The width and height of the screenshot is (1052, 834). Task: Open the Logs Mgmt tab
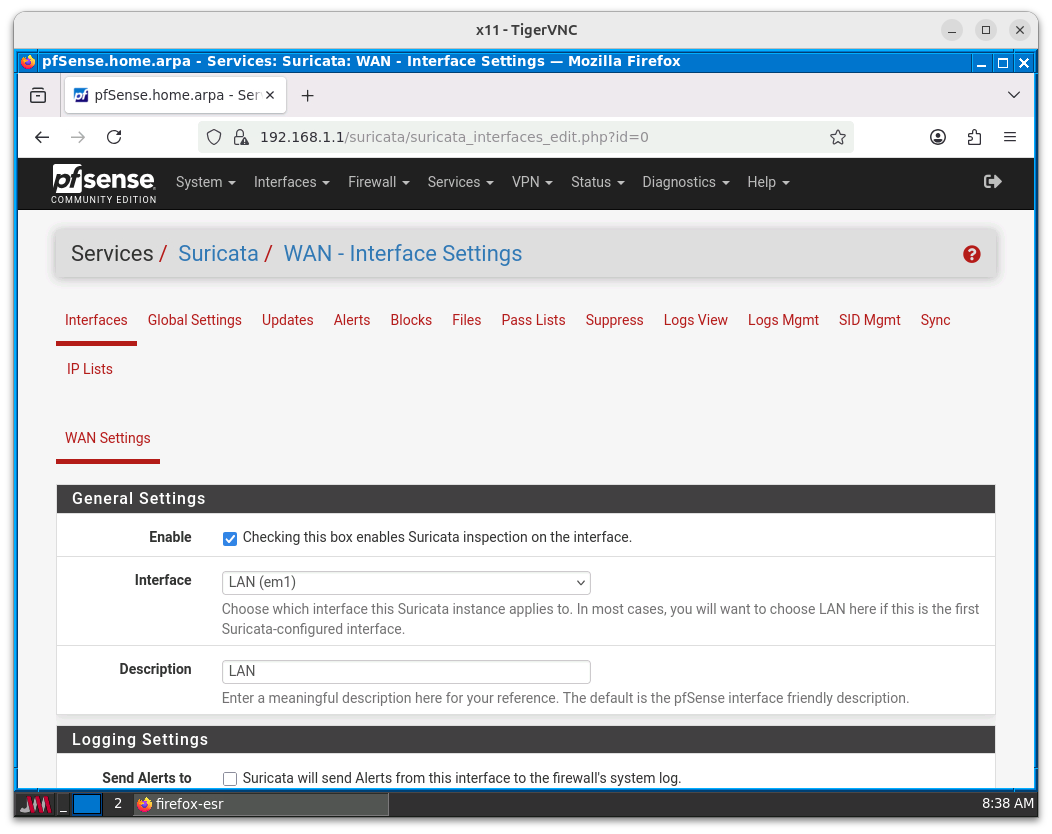pos(783,321)
